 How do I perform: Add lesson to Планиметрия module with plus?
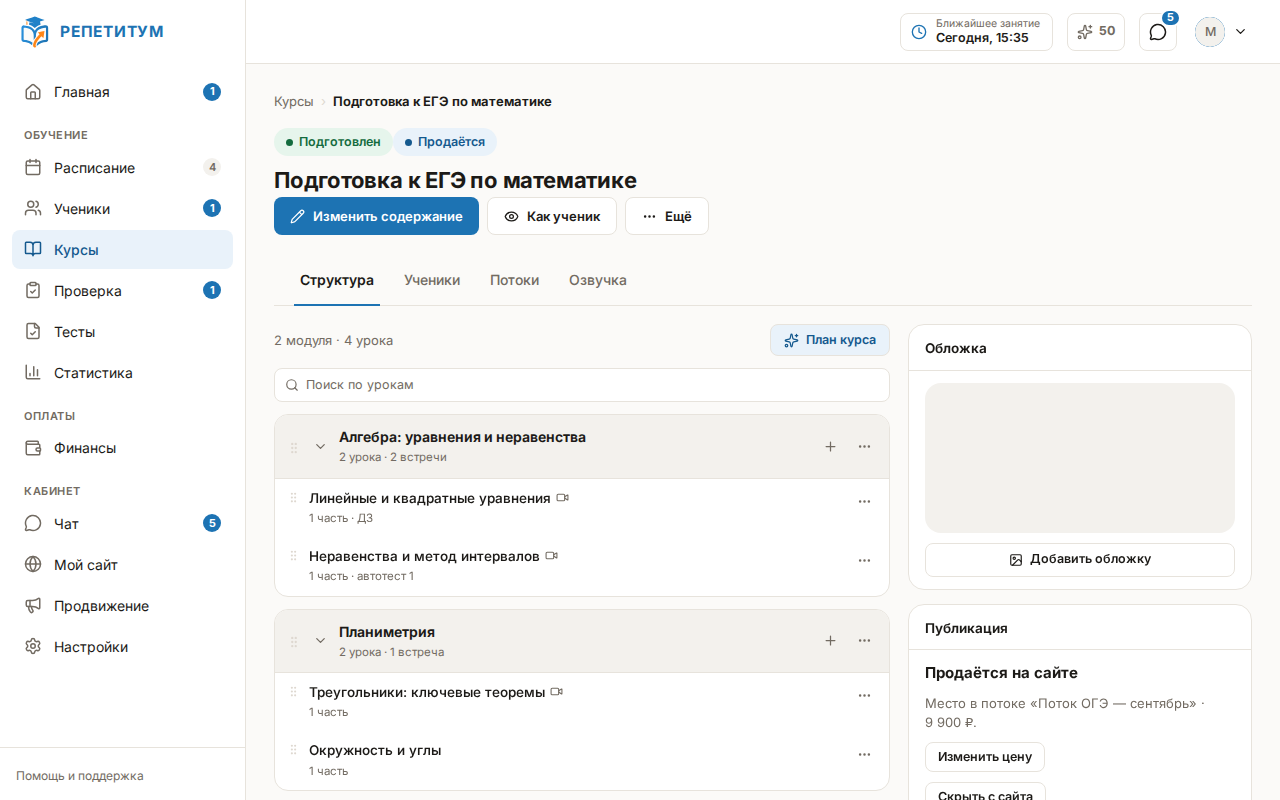pos(830,641)
